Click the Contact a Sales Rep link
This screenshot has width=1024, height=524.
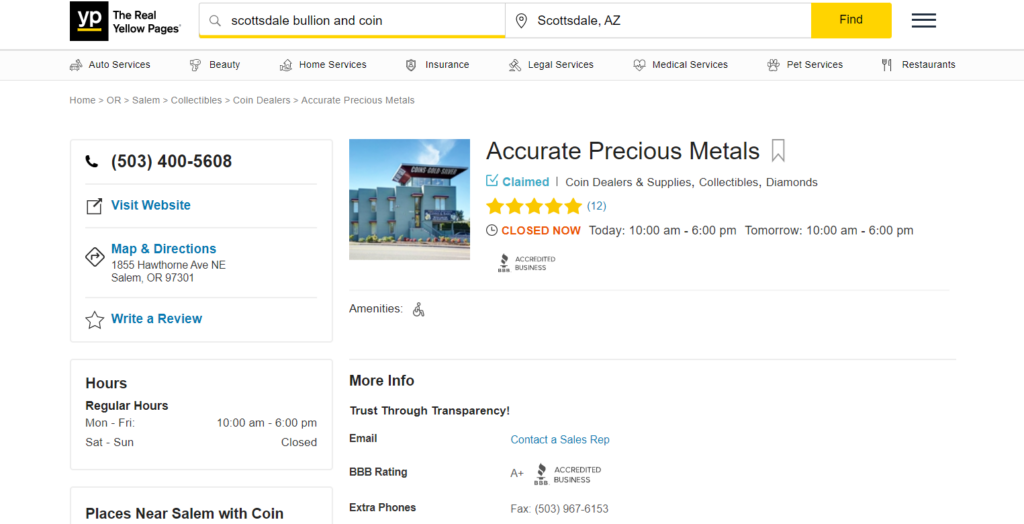tap(559, 440)
